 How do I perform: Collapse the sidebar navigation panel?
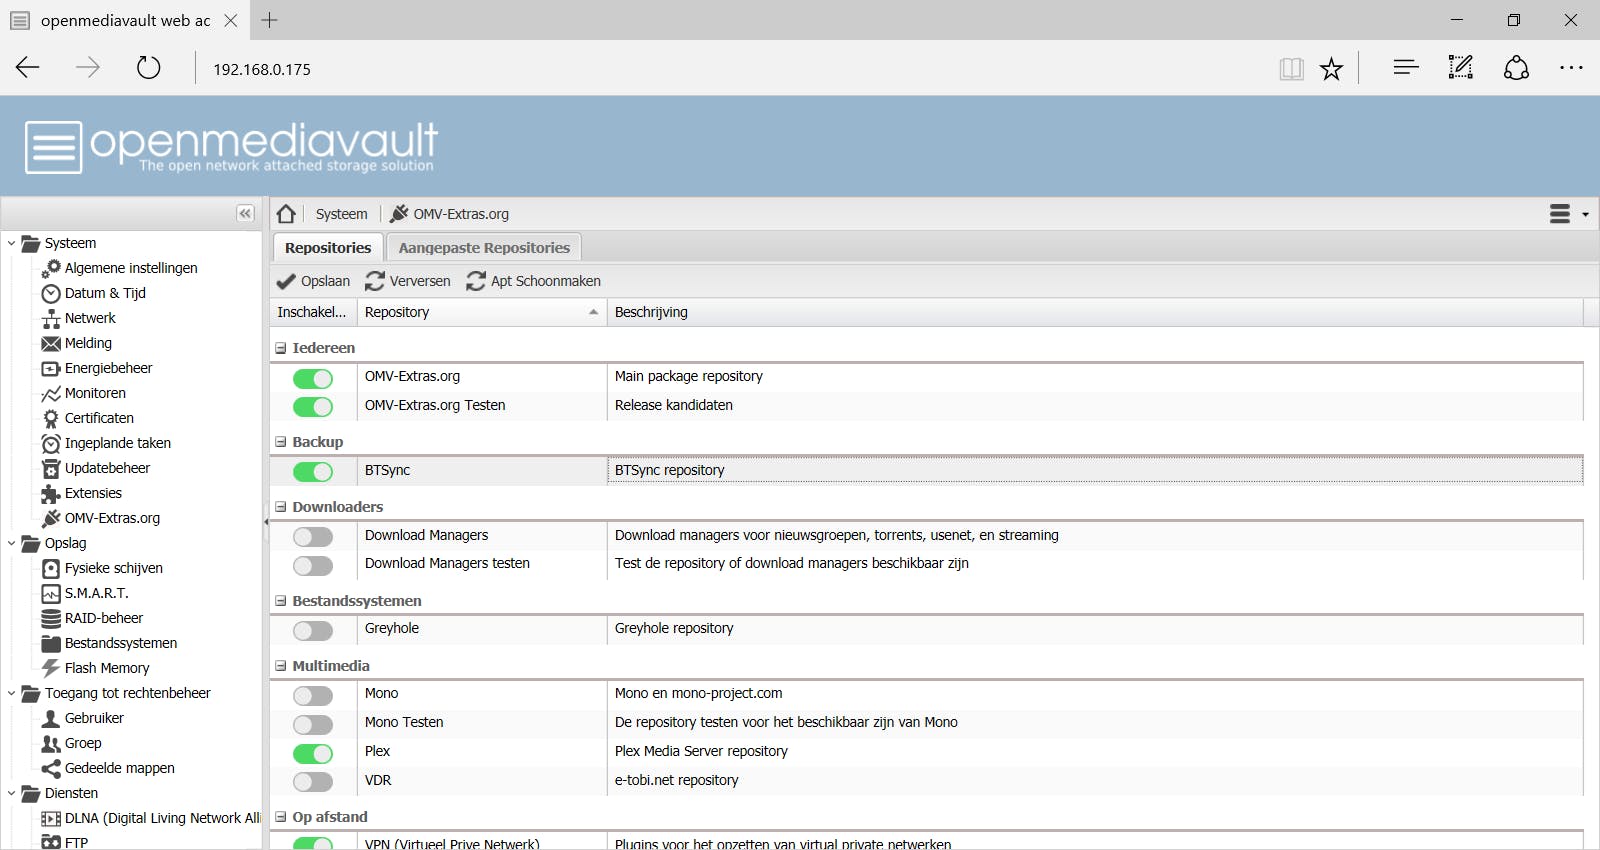245,213
